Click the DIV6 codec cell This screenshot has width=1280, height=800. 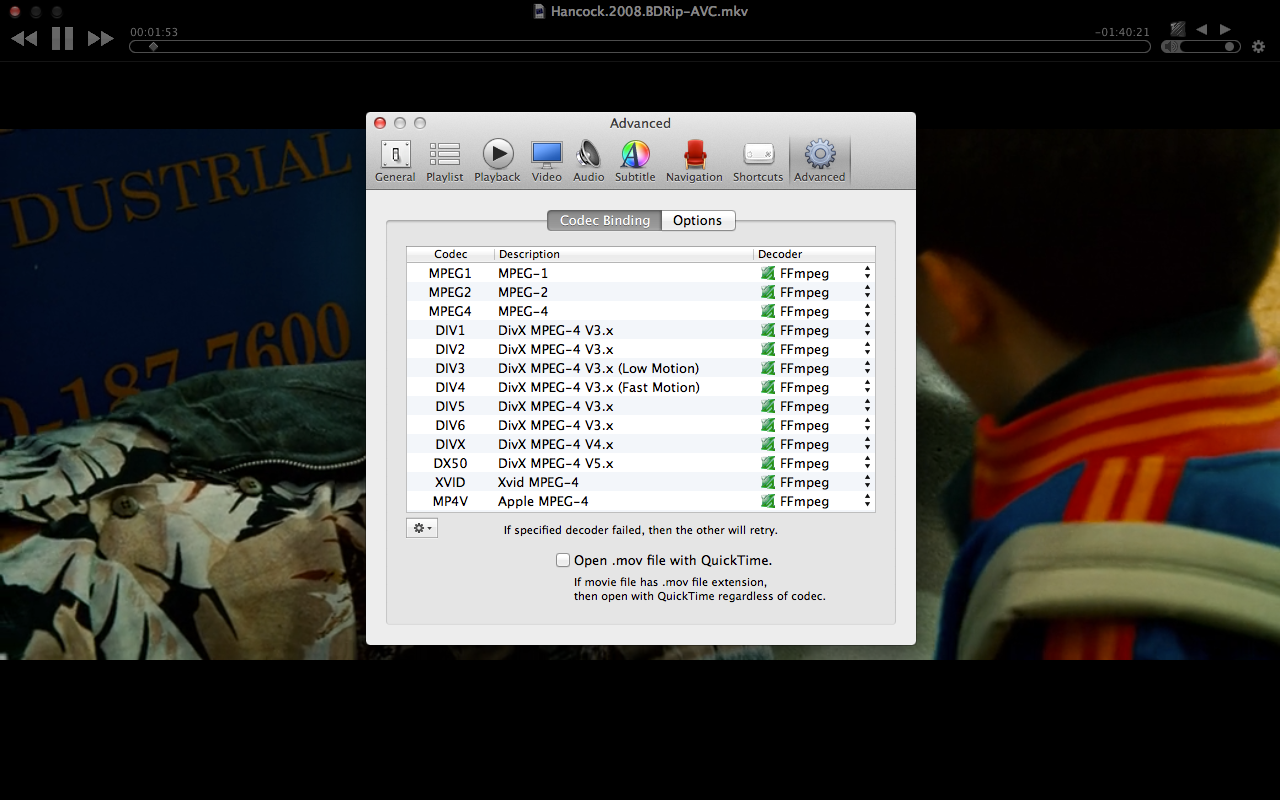tap(450, 425)
